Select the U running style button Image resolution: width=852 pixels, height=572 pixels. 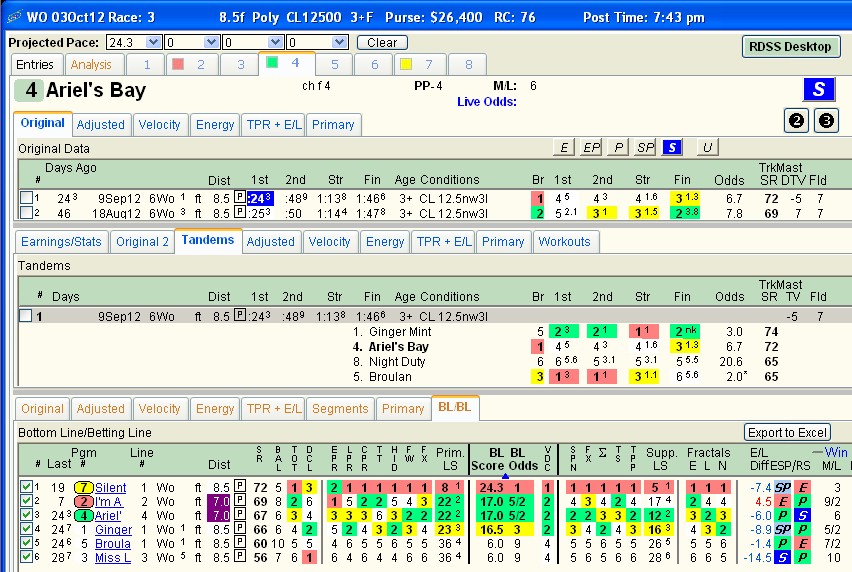pyautogui.click(x=707, y=147)
